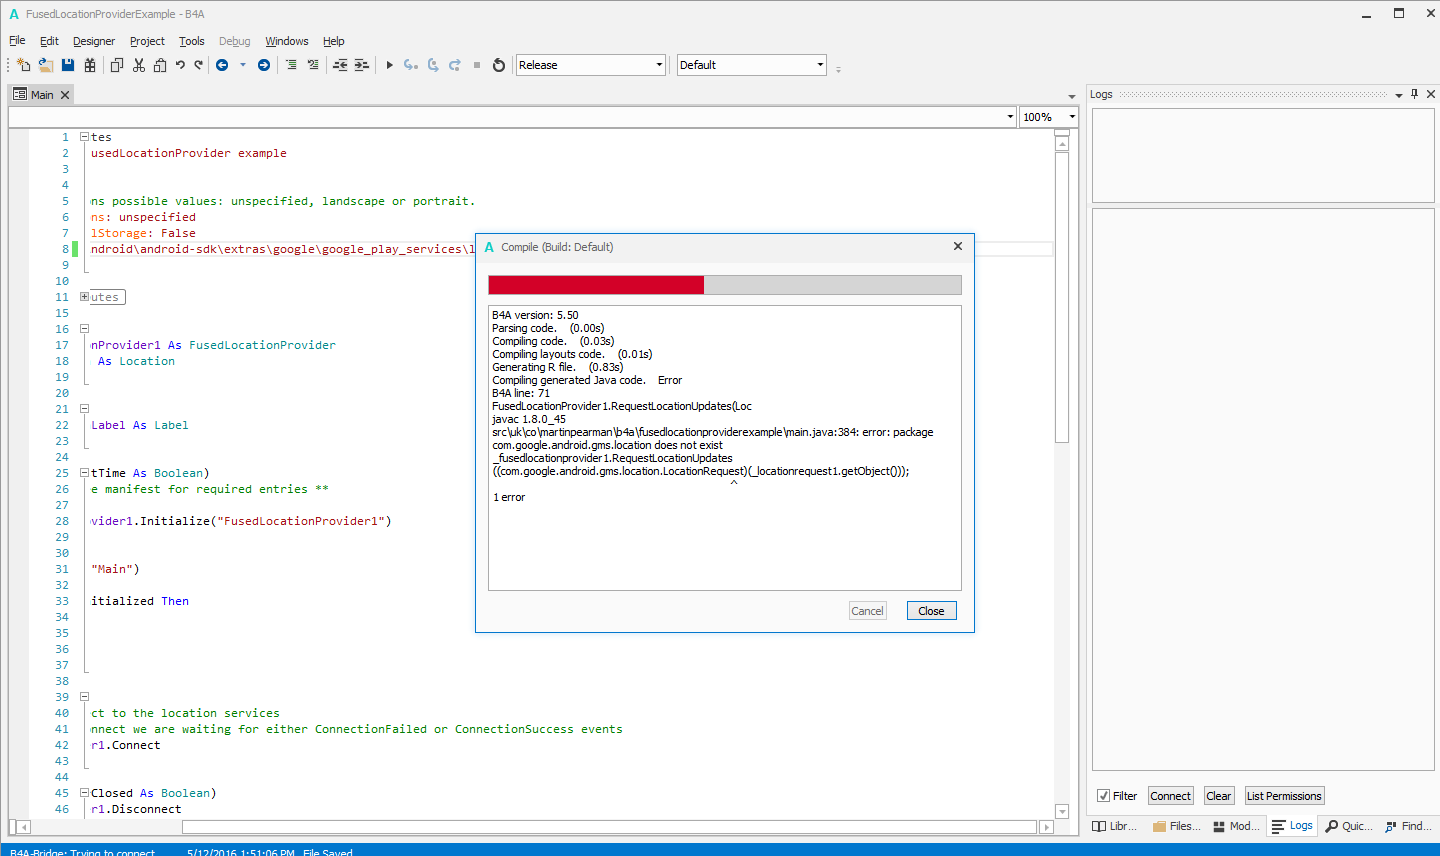
Task: Dismiss Compile dialog via title bar X
Action: (x=958, y=246)
